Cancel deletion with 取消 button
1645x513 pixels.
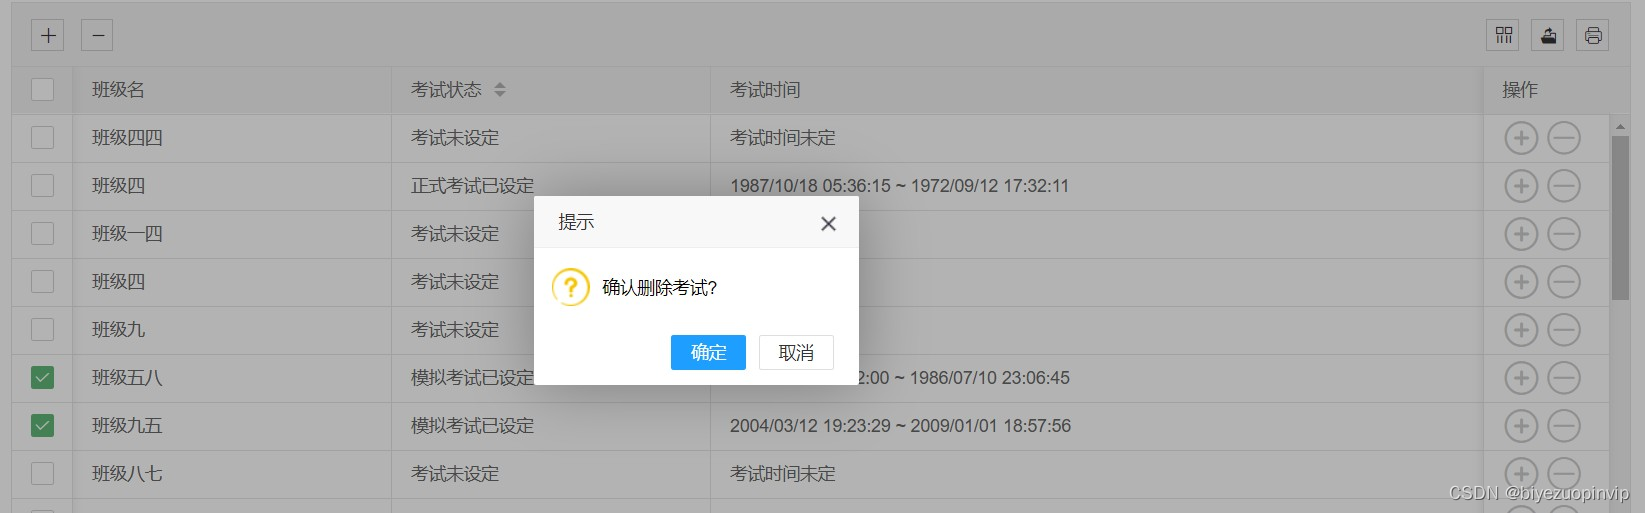[796, 352]
